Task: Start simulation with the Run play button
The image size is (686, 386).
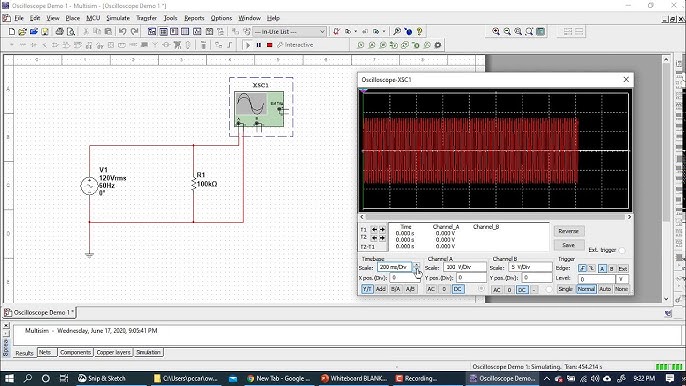Action: (x=248, y=45)
